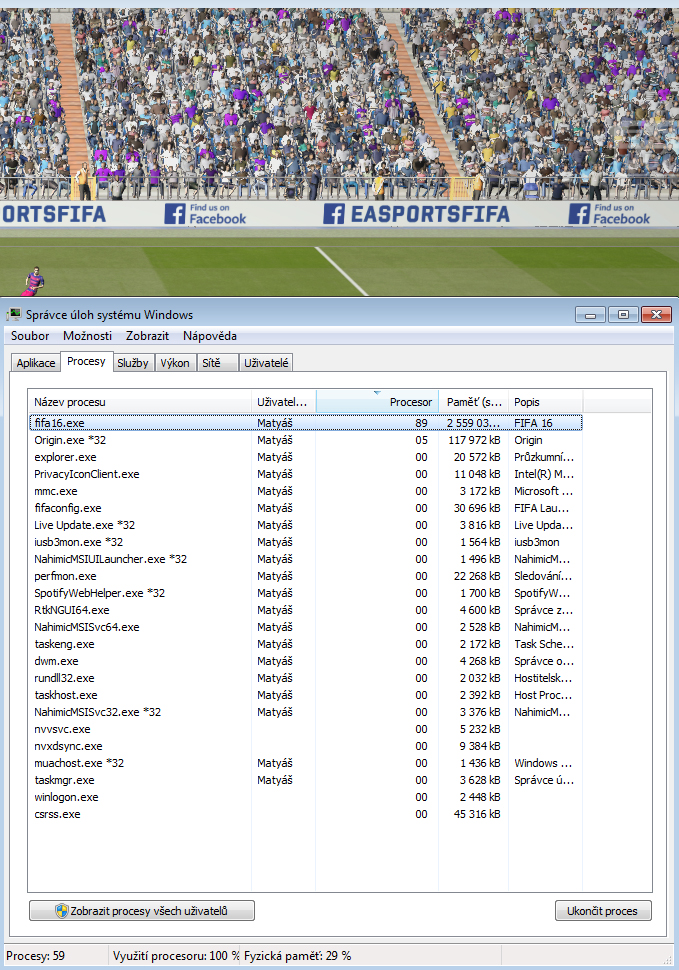
Task: Minimize the Task Manager window
Action: point(590,315)
